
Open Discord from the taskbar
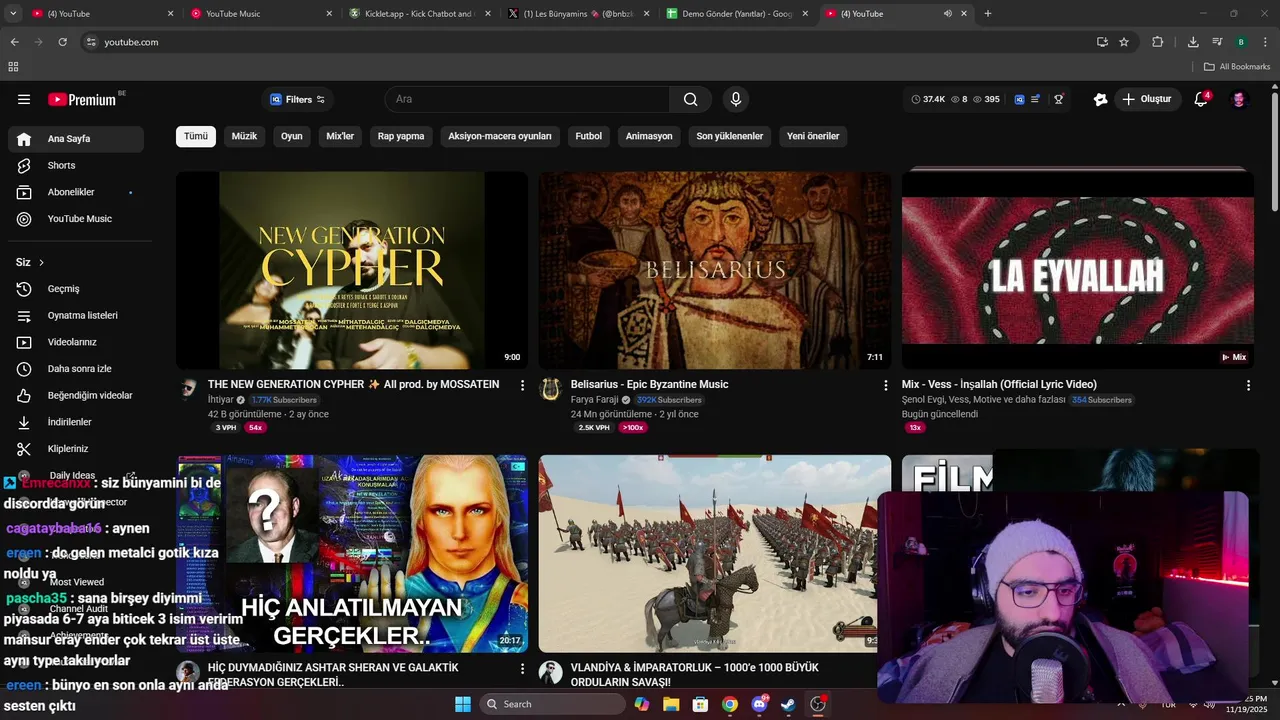pyautogui.click(x=759, y=704)
